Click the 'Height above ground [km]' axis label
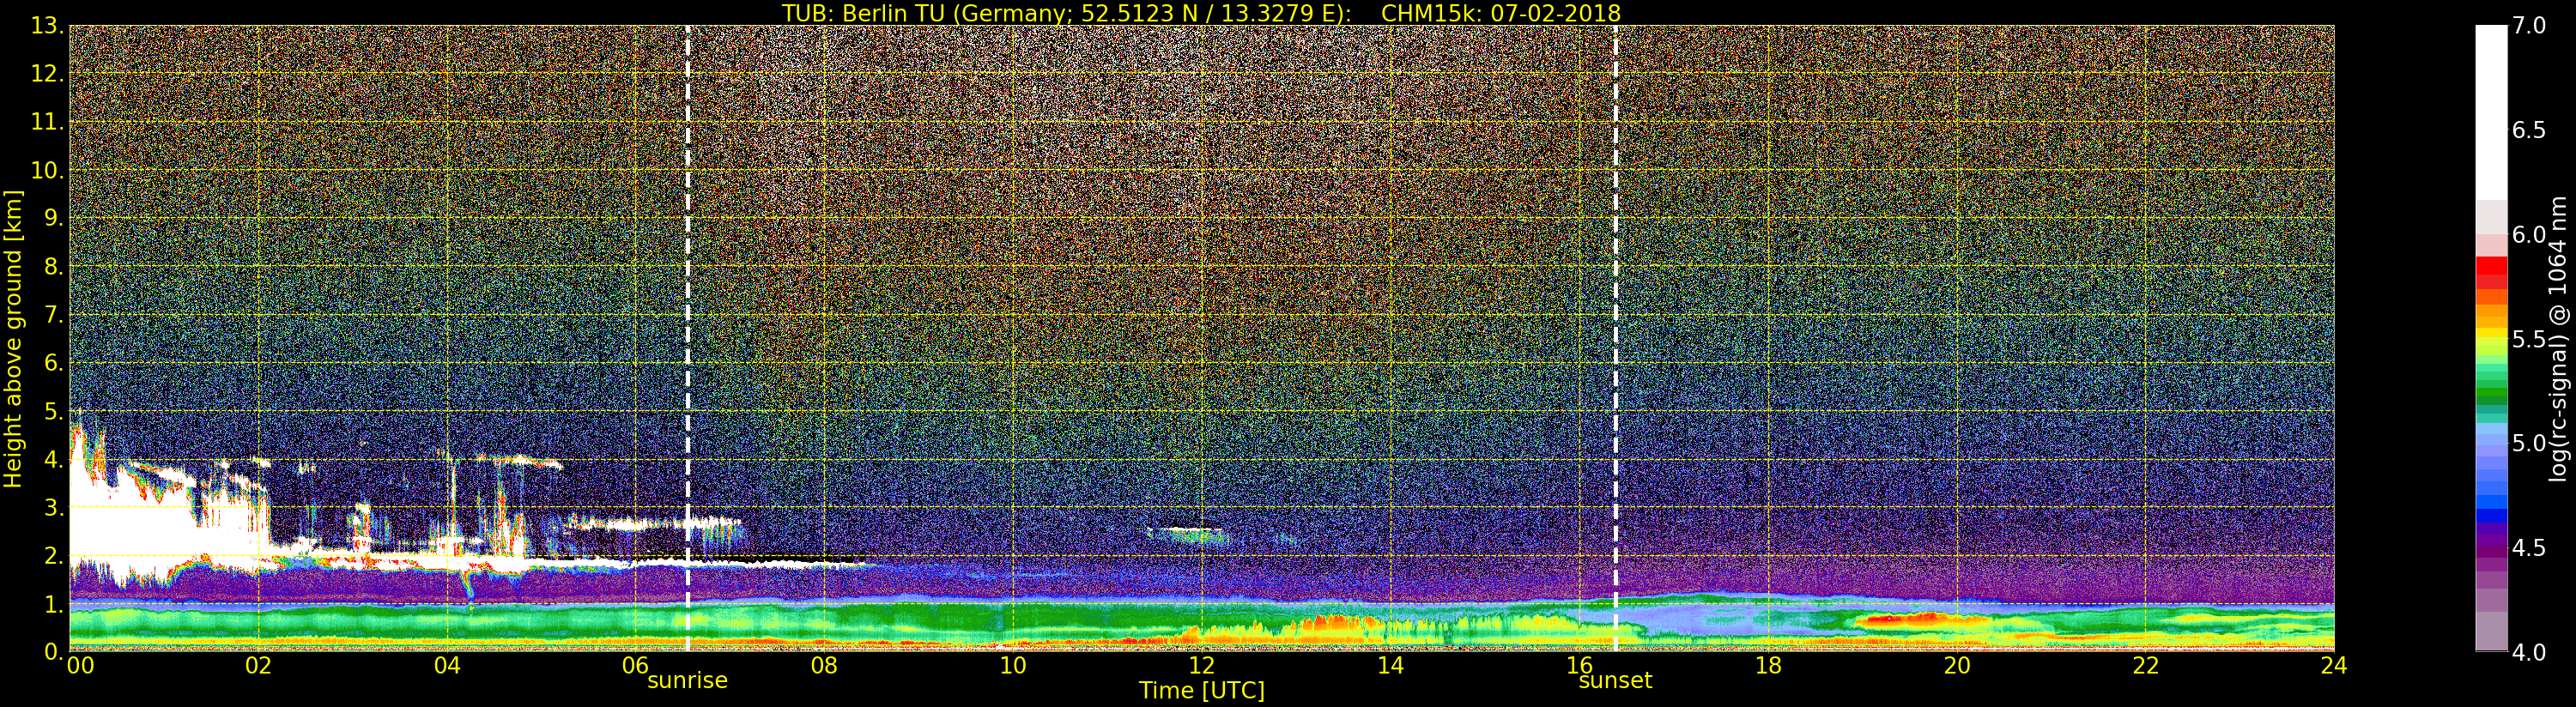The image size is (2576, 707). (x=13, y=338)
